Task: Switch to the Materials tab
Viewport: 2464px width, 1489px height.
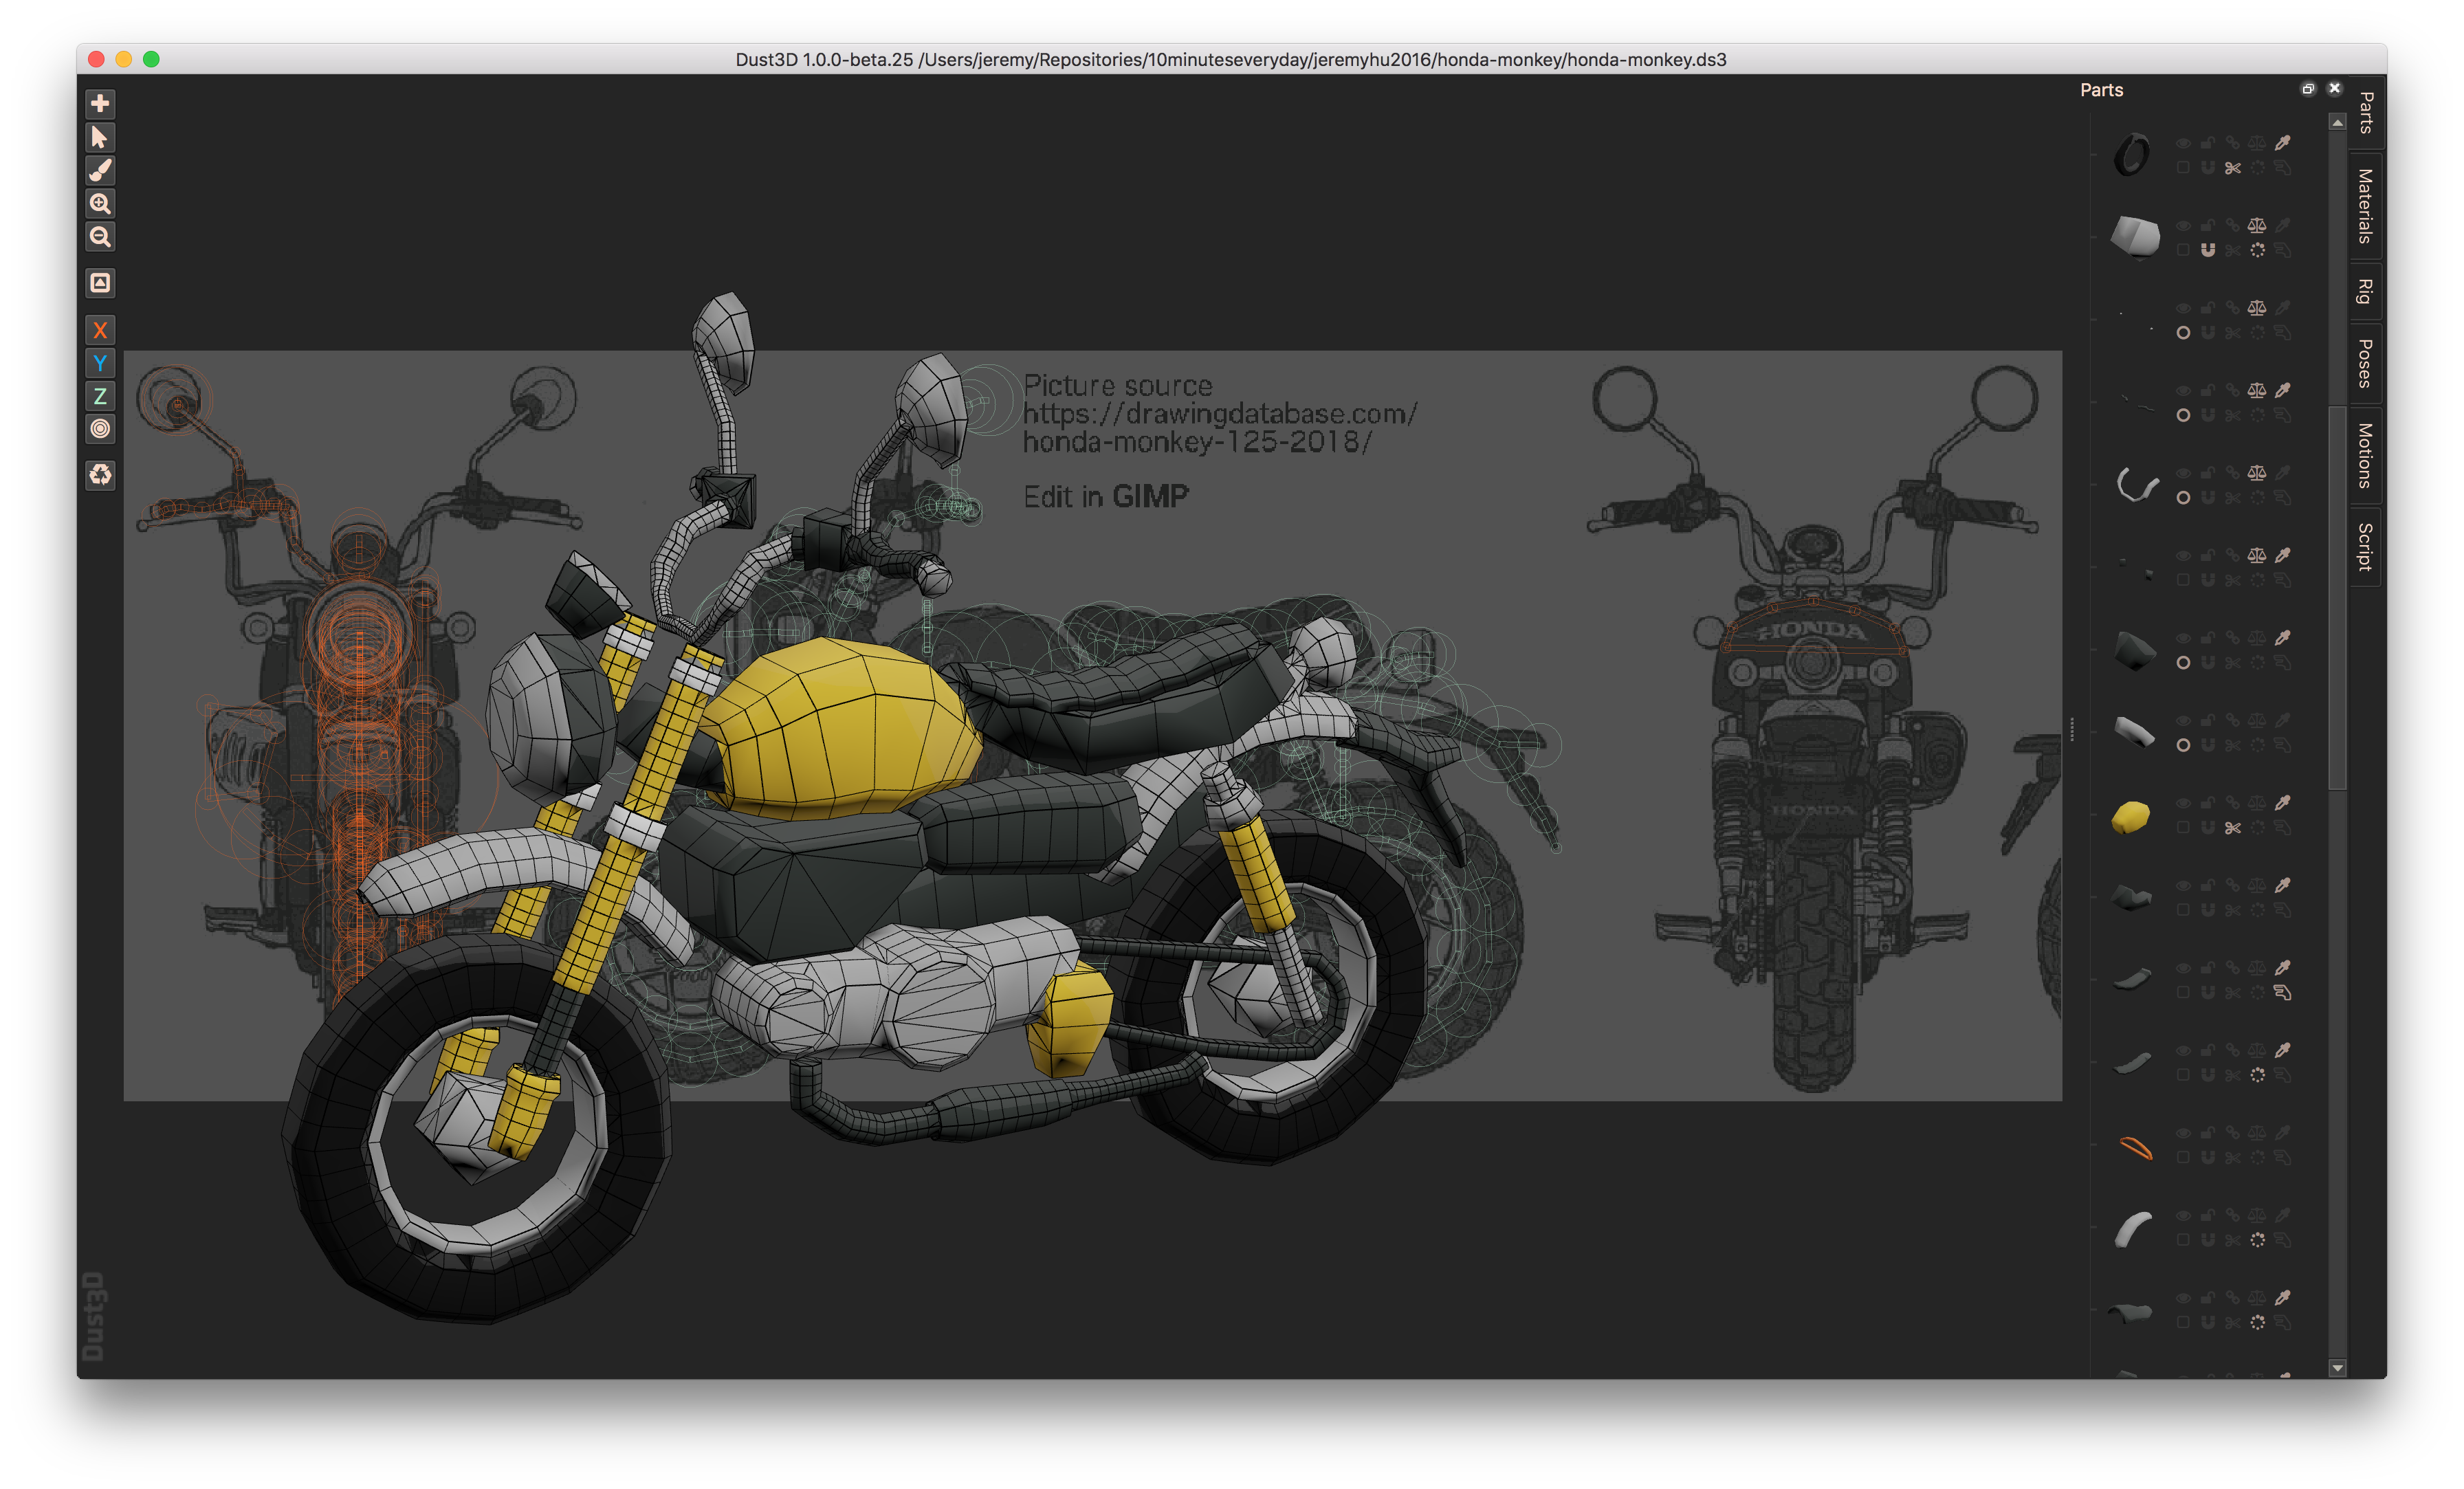Action: 2365,206
